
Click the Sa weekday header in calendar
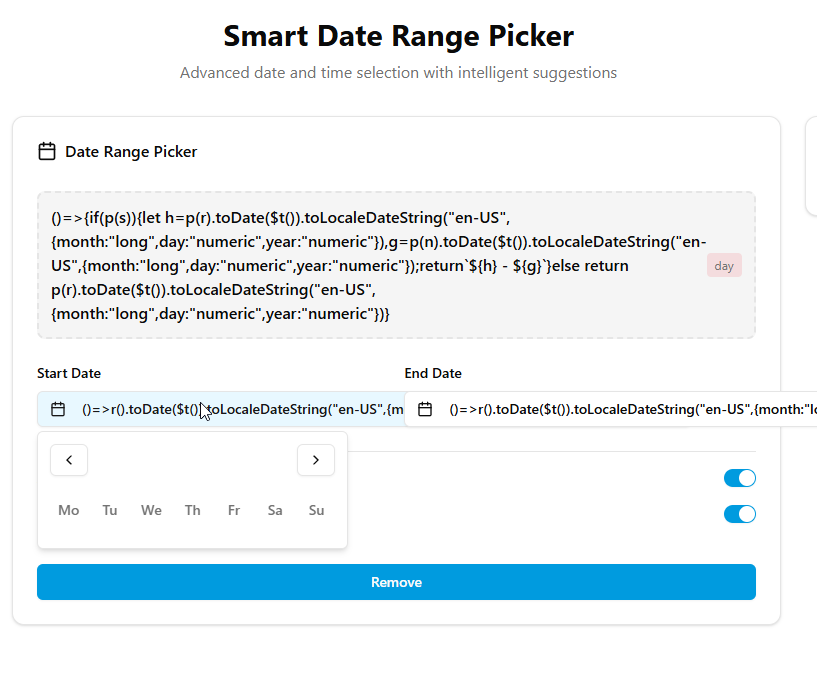coord(275,511)
